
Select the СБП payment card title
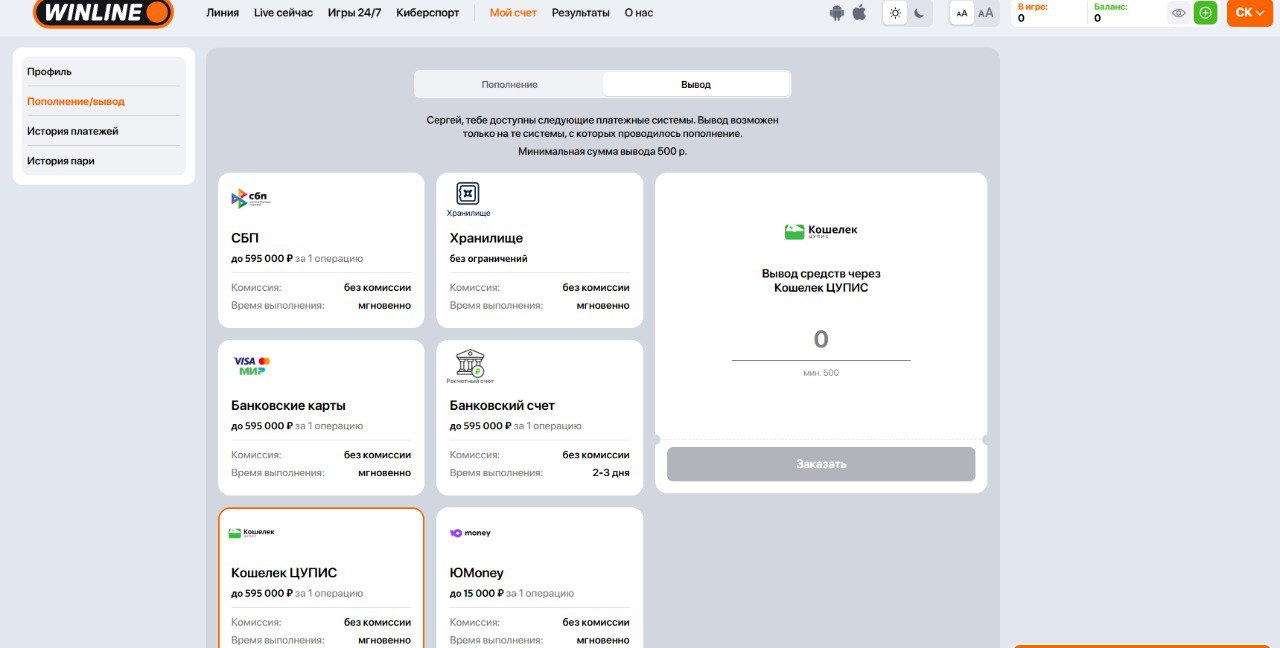coord(245,238)
